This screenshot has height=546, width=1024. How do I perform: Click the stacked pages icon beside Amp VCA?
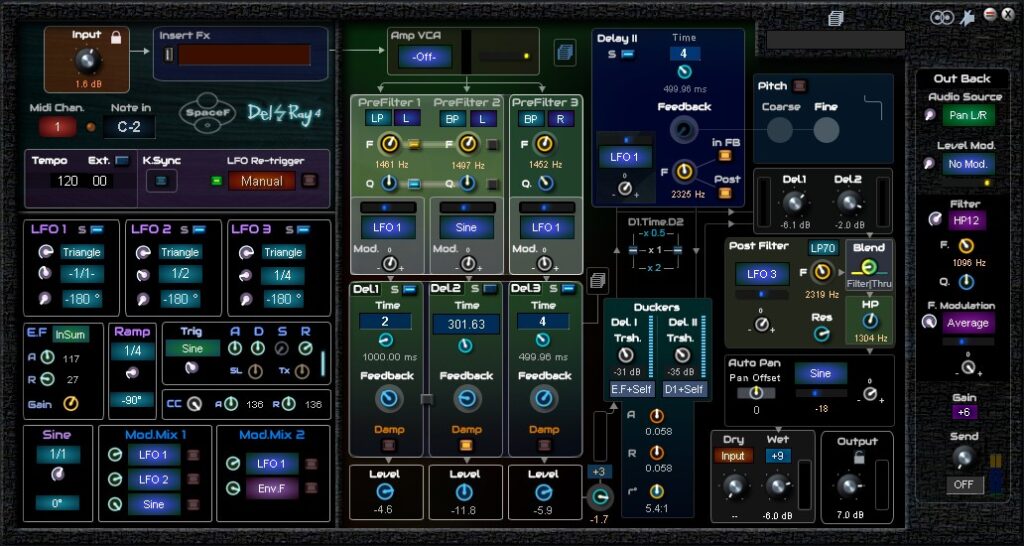click(x=564, y=51)
